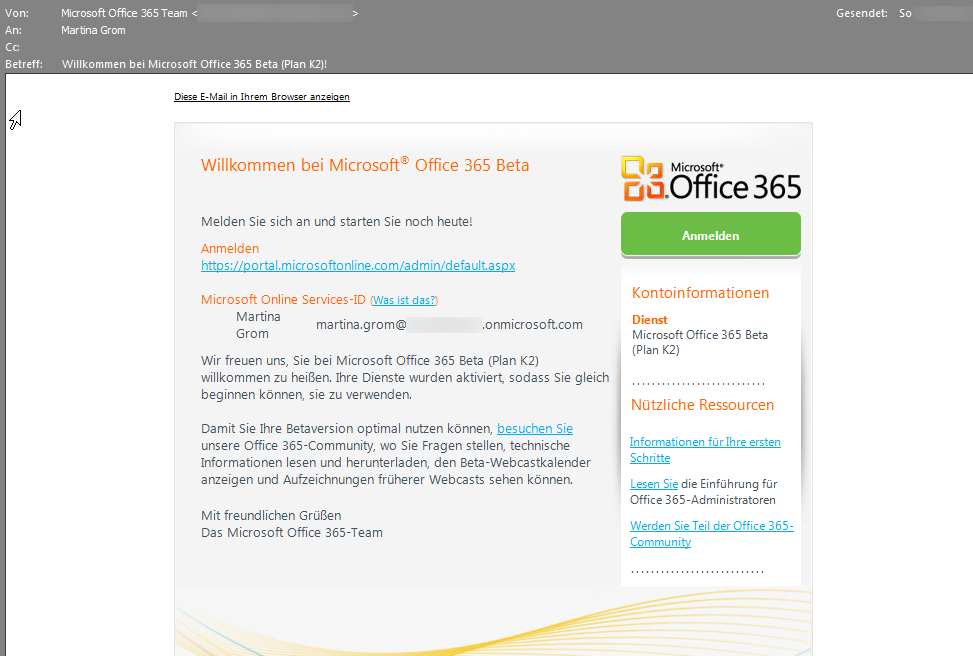Follow the 'besuchen Sie' community link
This screenshot has width=973, height=656.
(535, 428)
